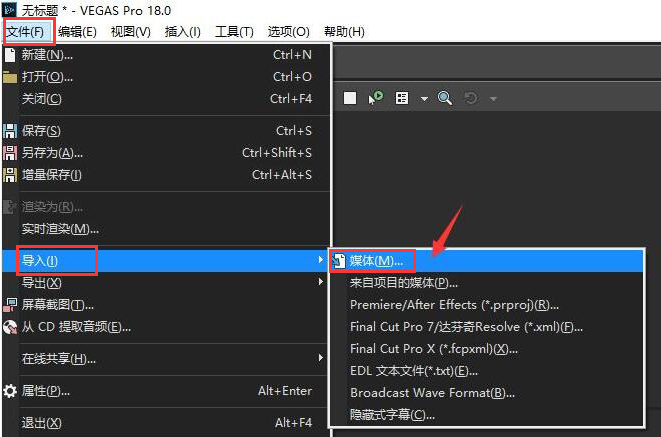This screenshot has width=661, height=437.
Task: Click the views grid toolbar icon
Action: pos(402,98)
